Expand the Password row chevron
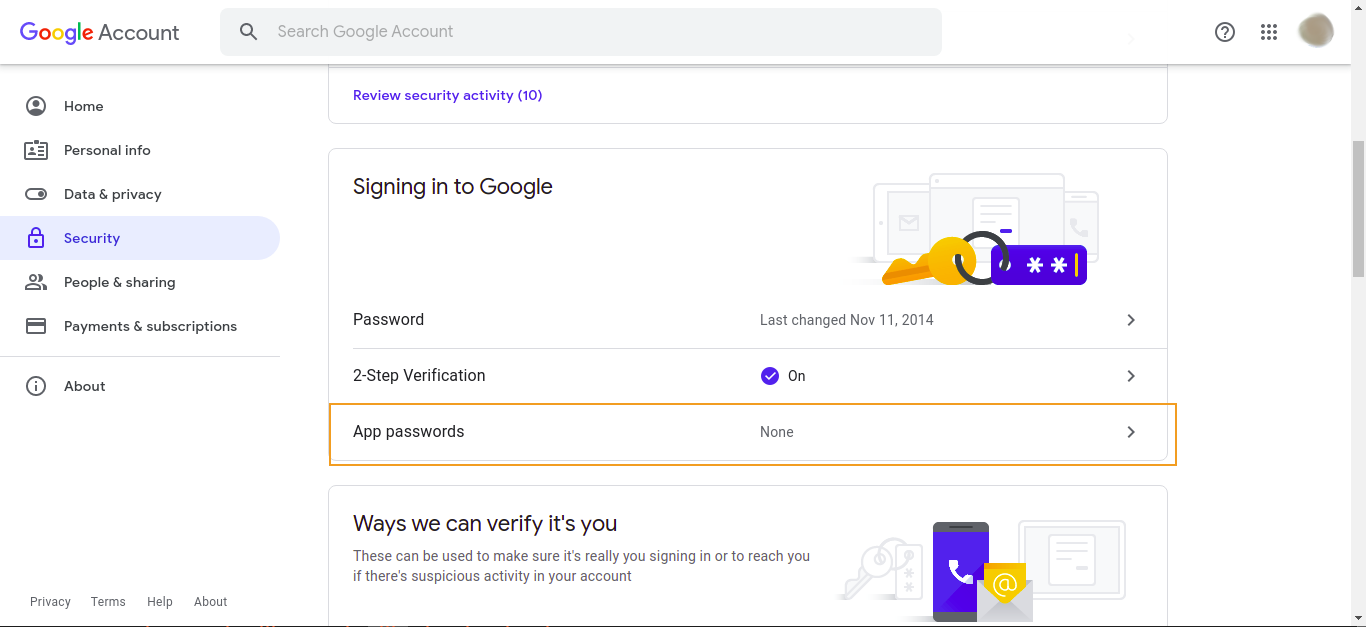 (1131, 320)
